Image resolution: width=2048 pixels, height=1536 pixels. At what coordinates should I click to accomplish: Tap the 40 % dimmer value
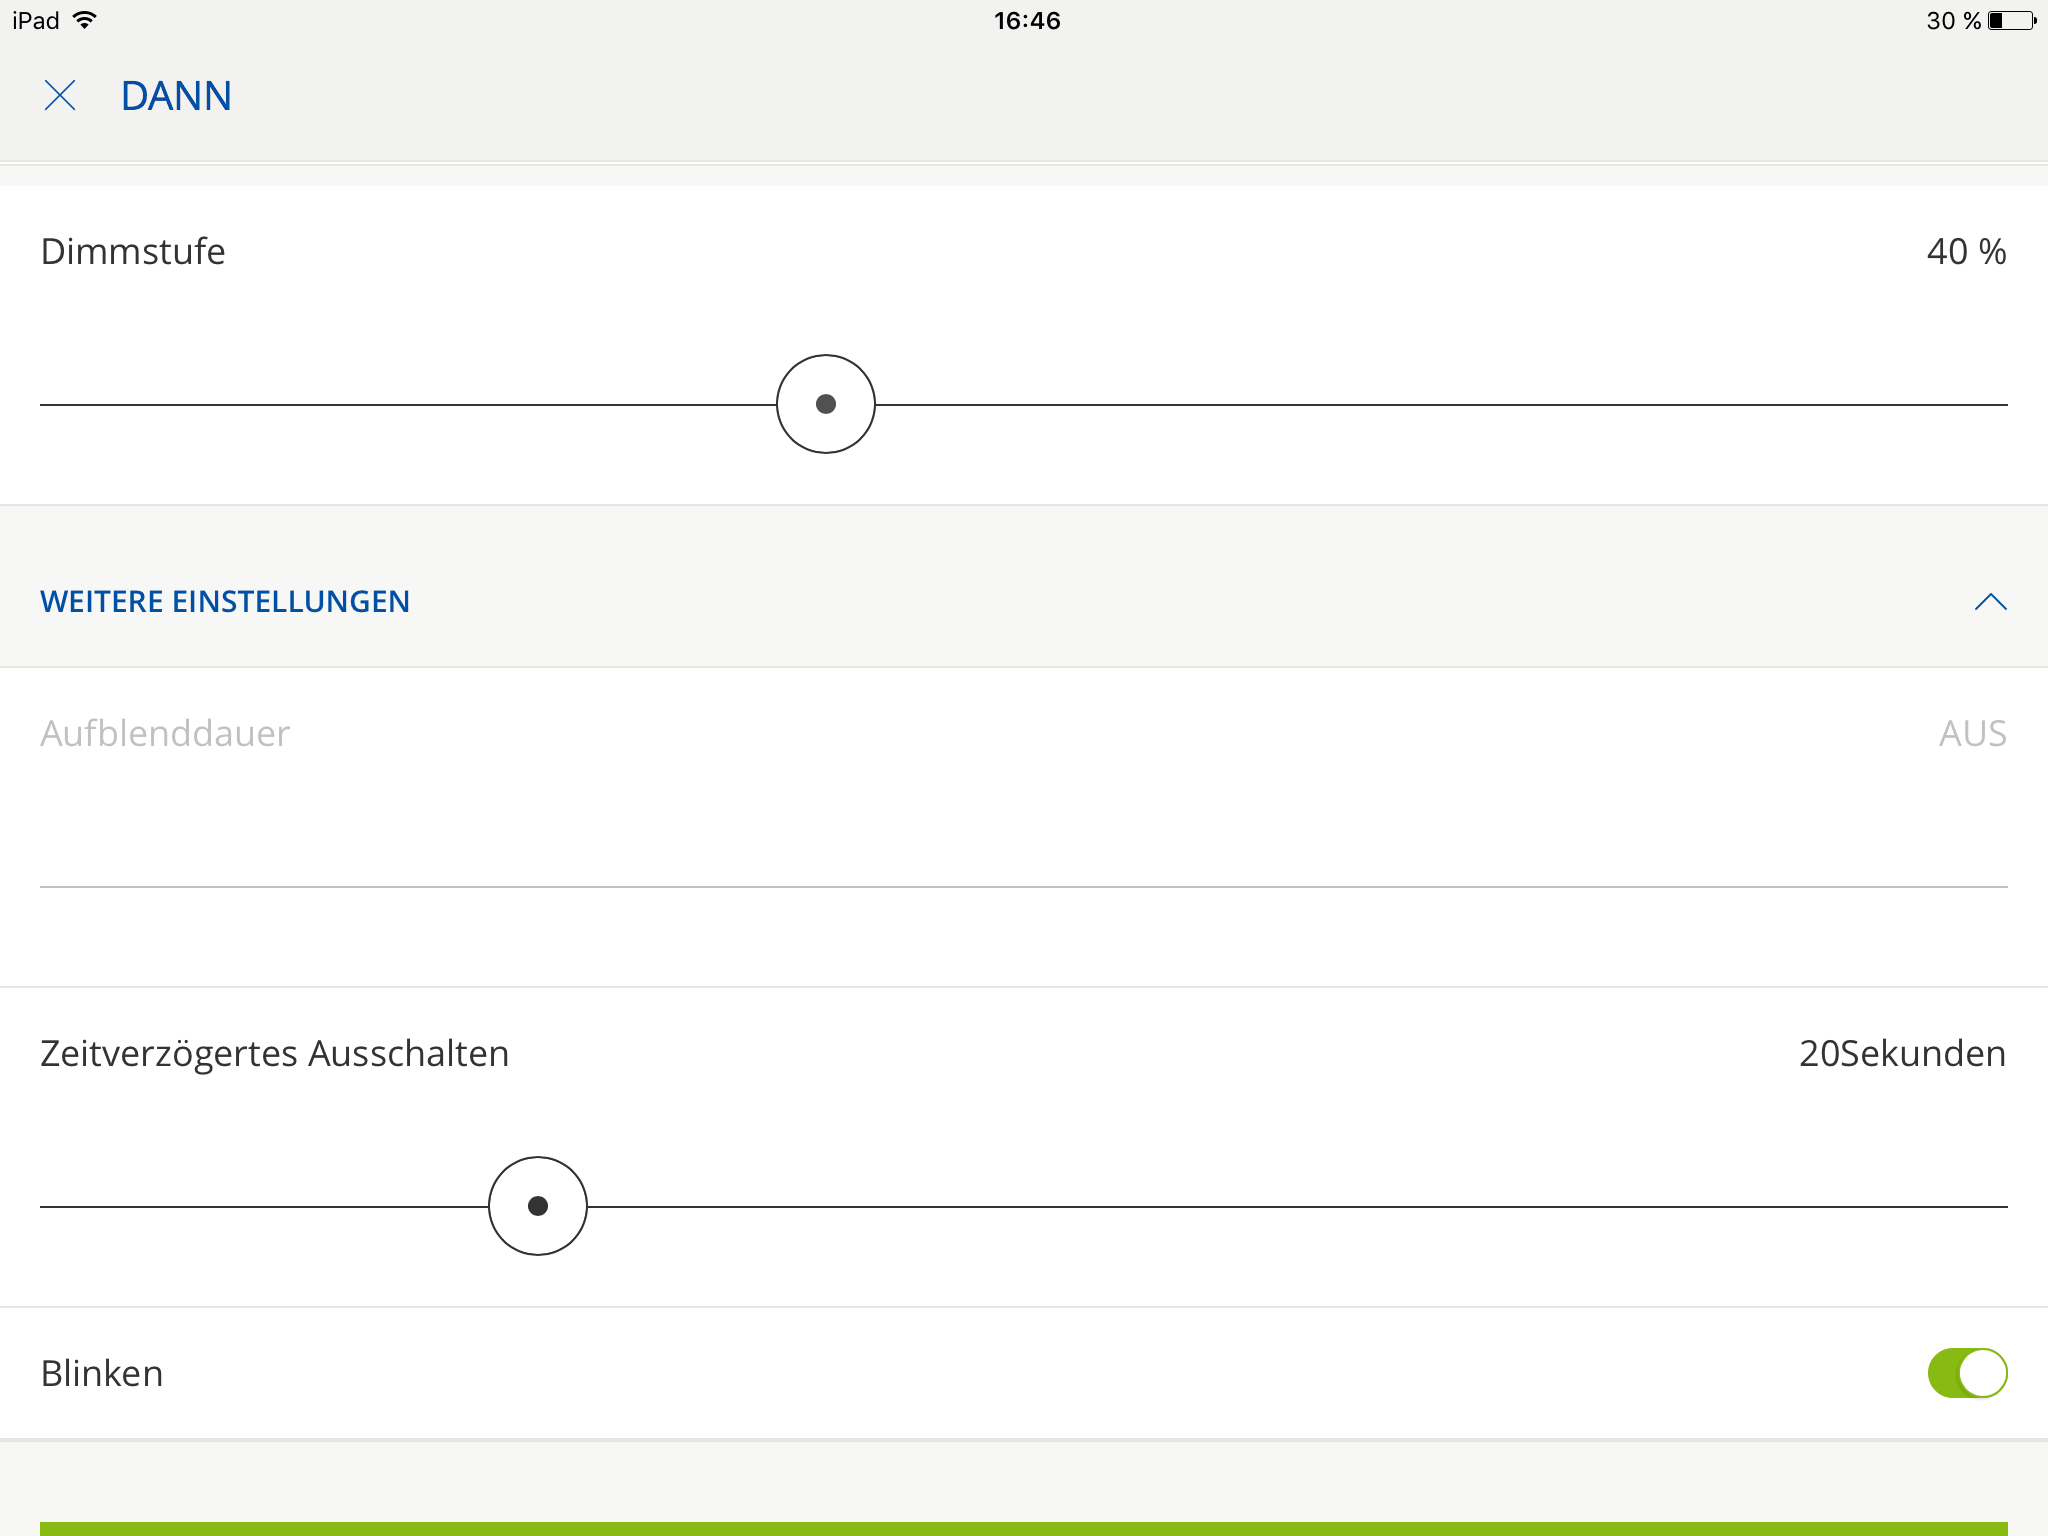[1965, 252]
